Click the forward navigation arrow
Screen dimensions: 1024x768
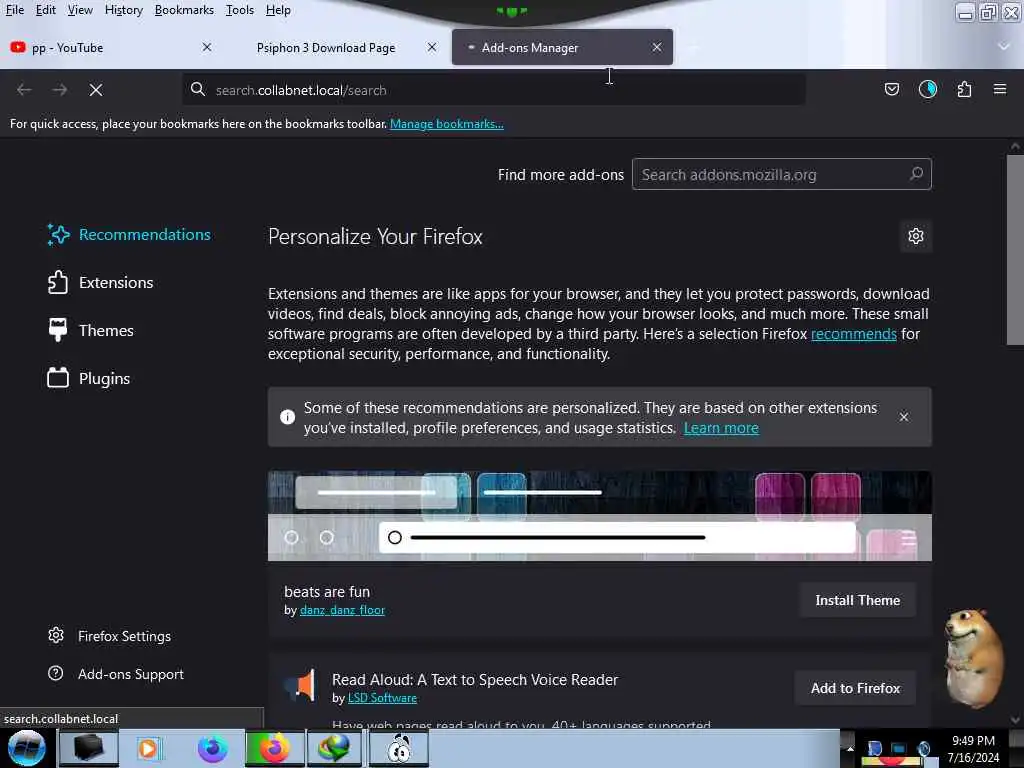[59, 89]
